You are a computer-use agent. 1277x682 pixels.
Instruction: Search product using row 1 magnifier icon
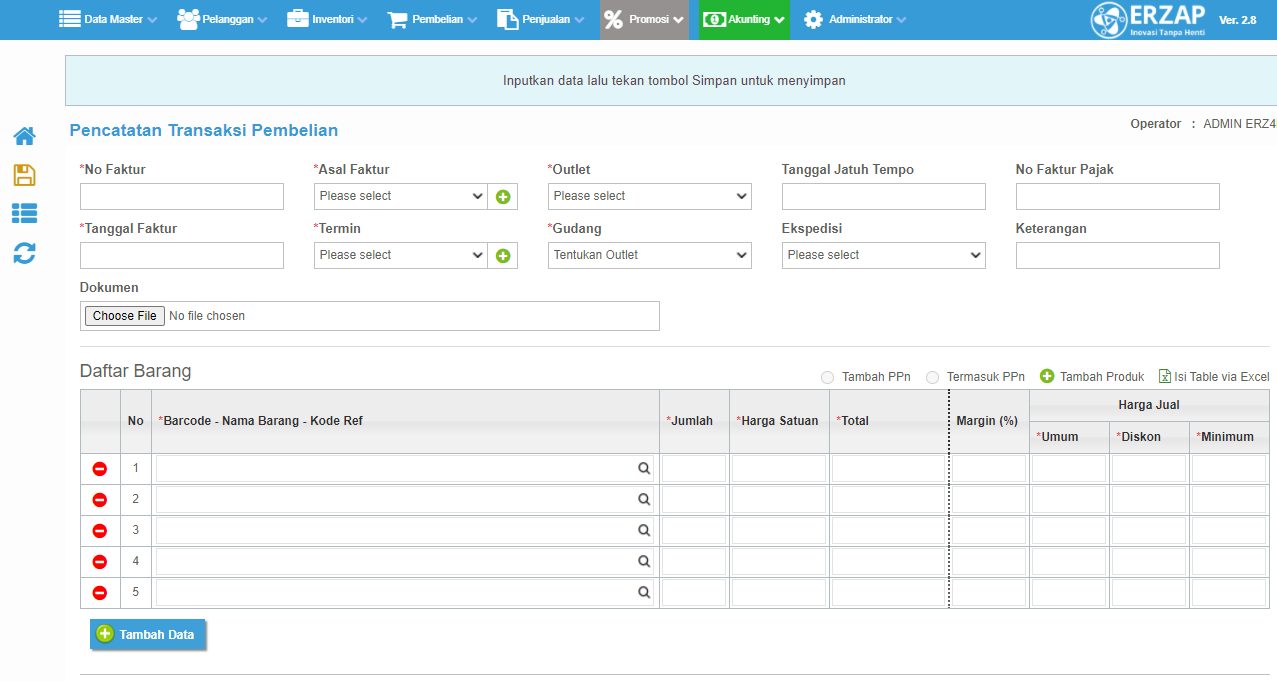644,468
